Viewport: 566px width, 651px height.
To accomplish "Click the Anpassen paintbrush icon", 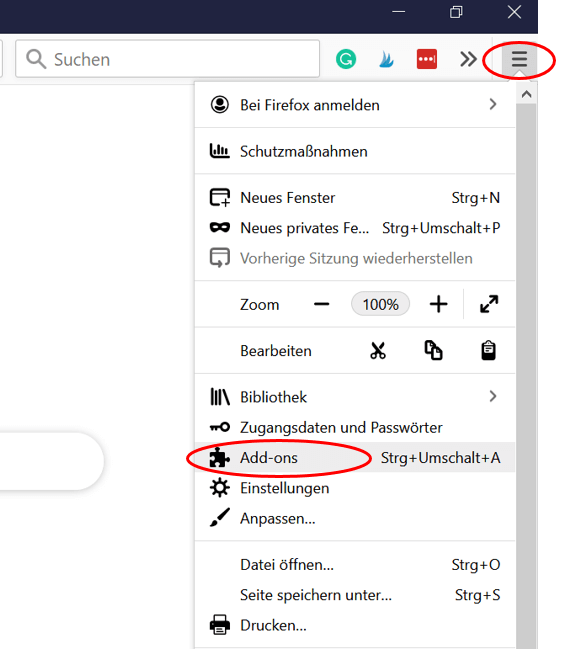I will tap(220, 518).
